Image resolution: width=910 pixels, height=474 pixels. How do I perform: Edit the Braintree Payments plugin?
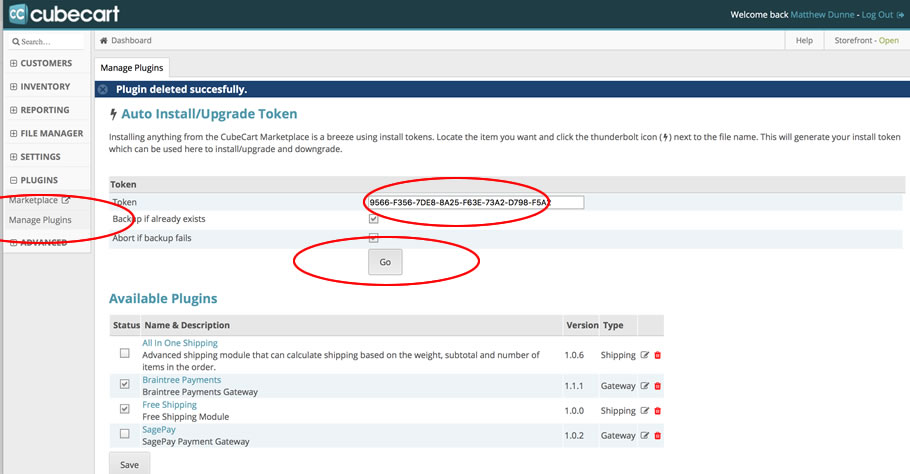(644, 386)
